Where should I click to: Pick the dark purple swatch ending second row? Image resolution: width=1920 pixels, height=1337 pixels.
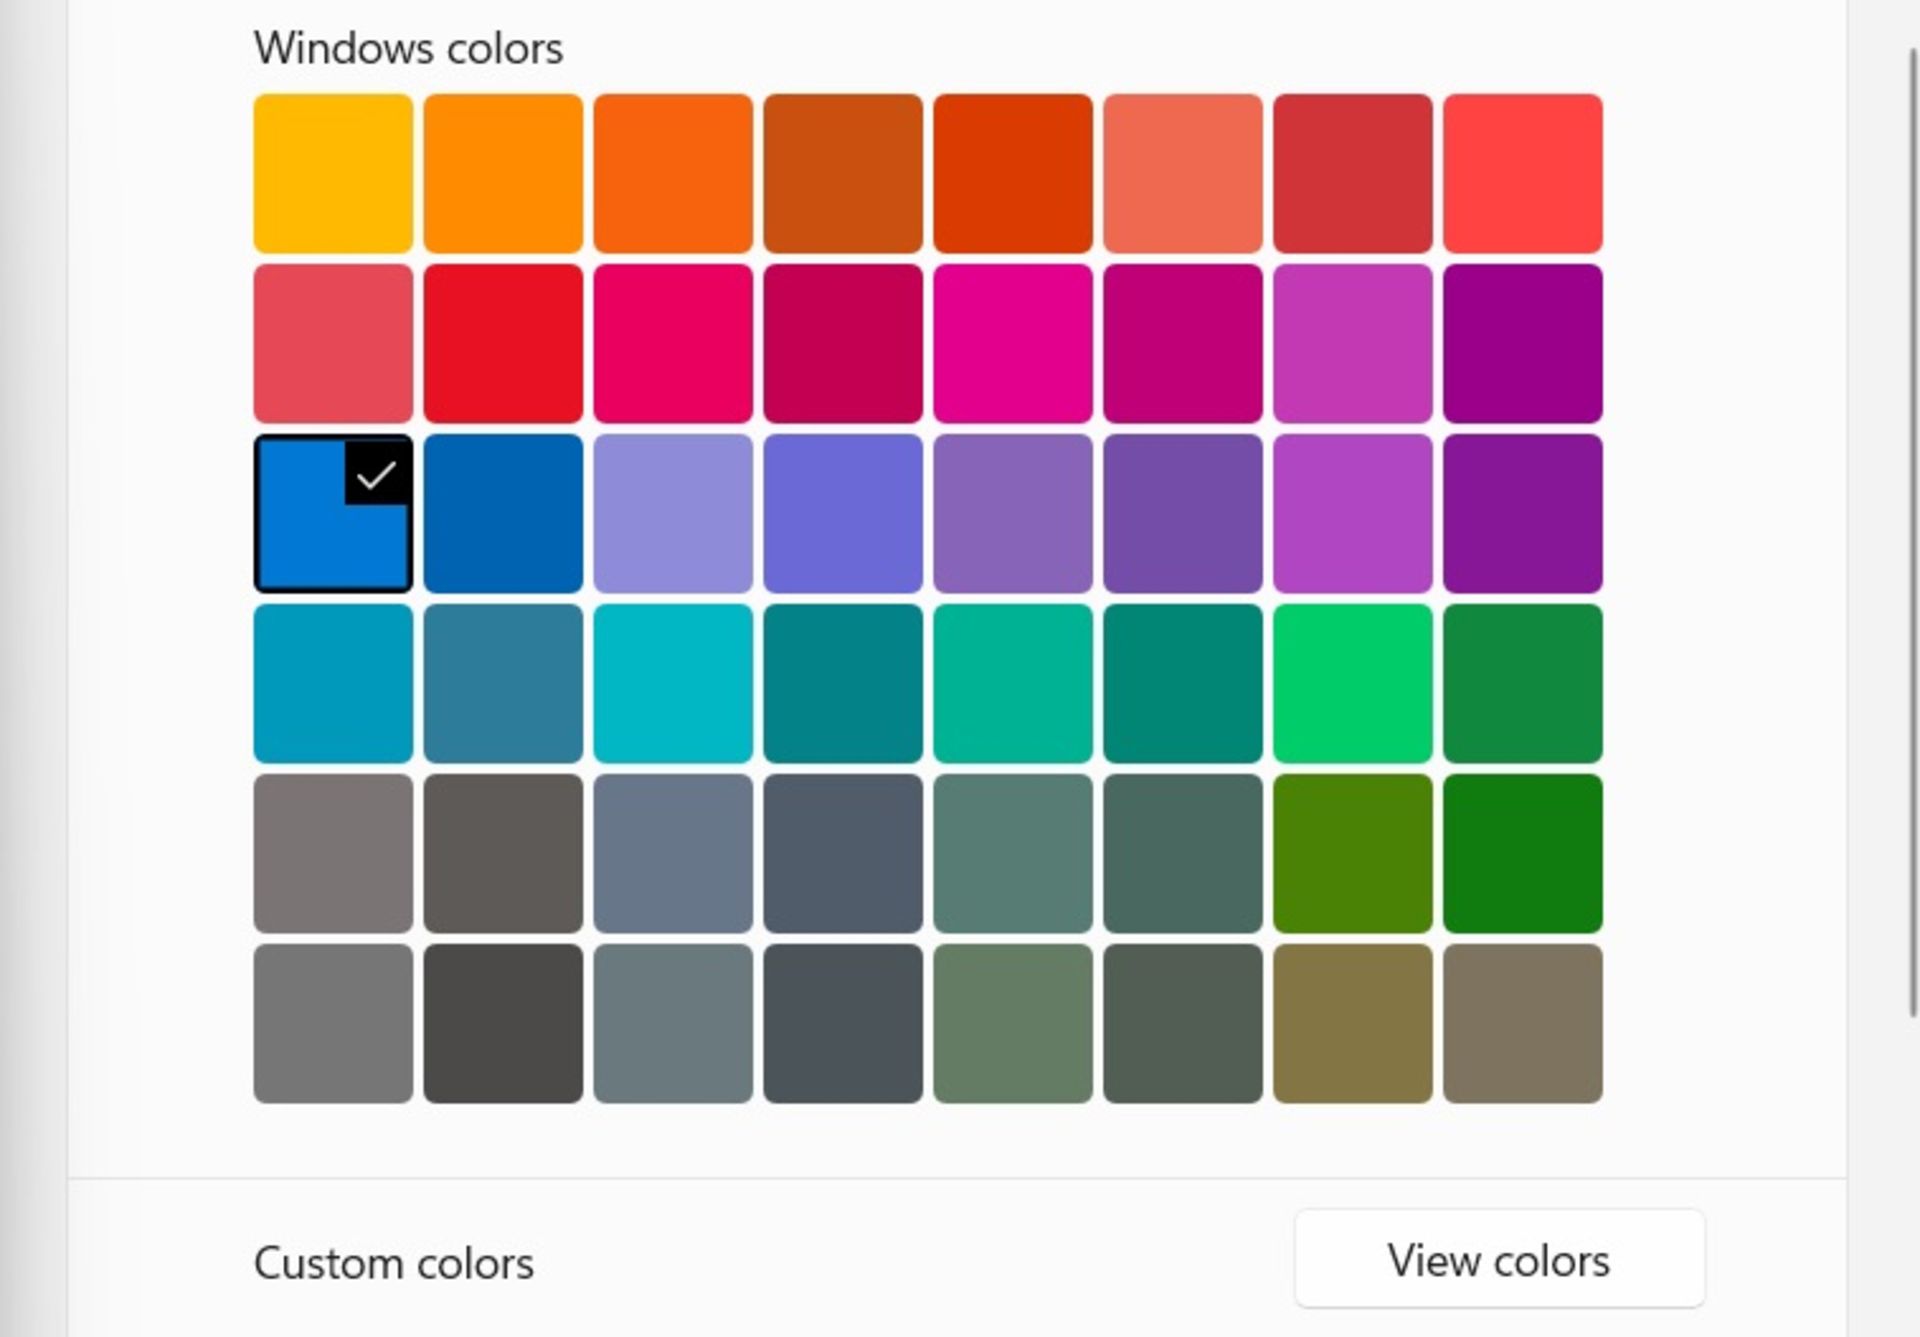pos(1523,343)
